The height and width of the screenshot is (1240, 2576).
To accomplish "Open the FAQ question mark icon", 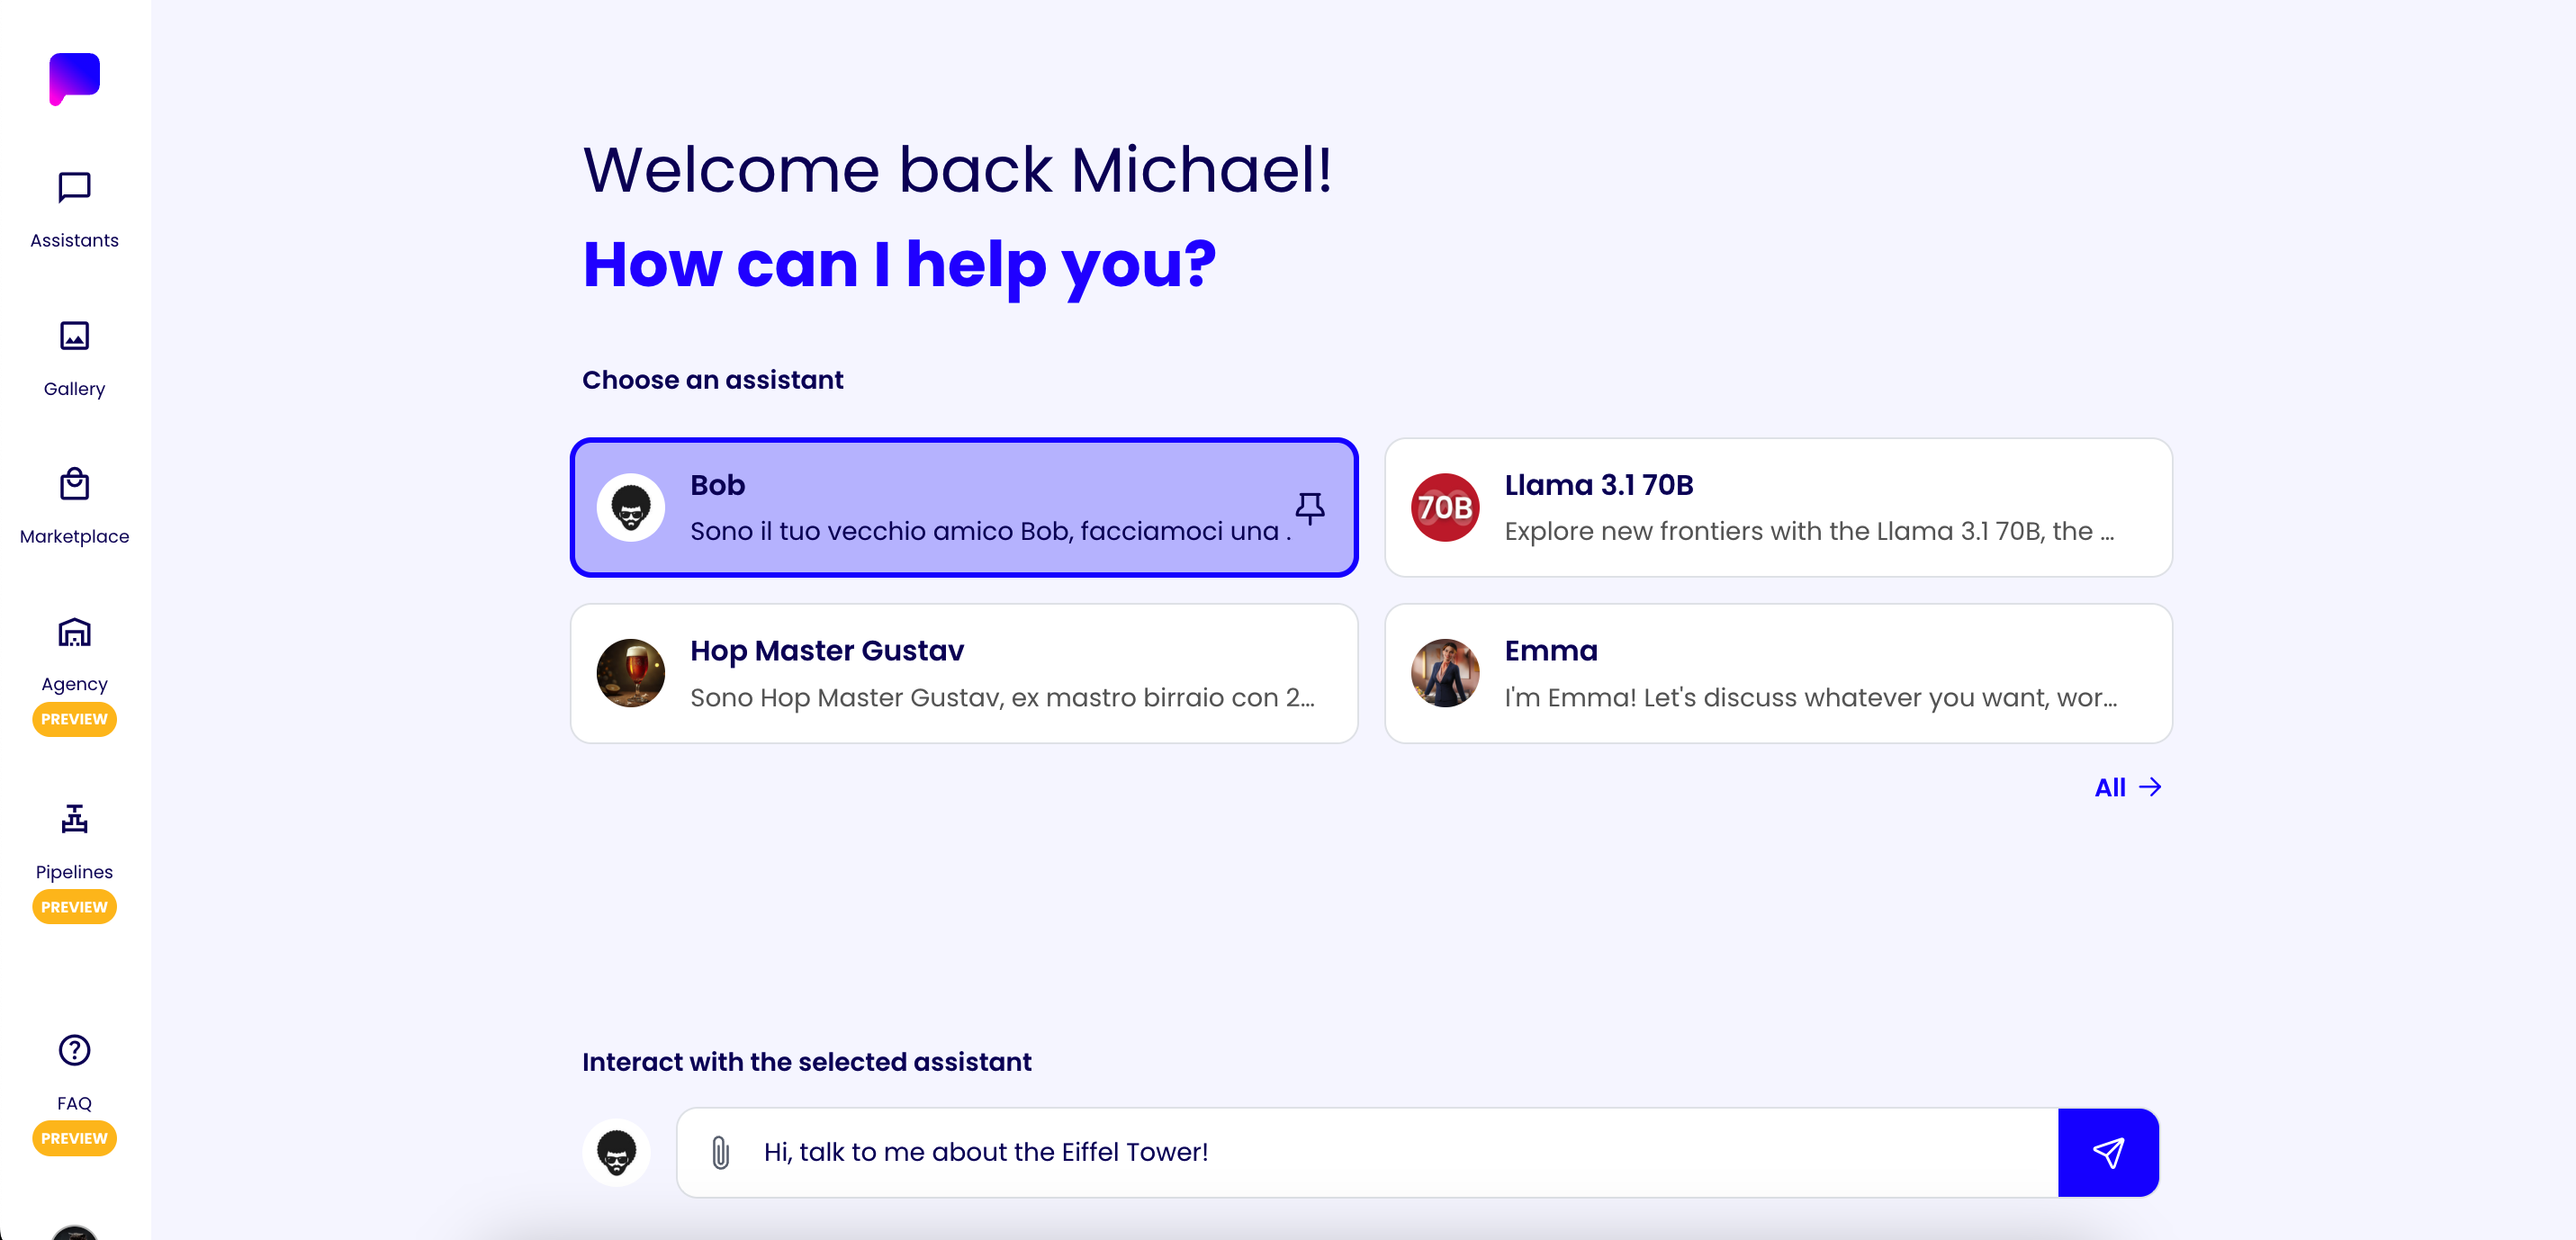I will click(74, 1050).
